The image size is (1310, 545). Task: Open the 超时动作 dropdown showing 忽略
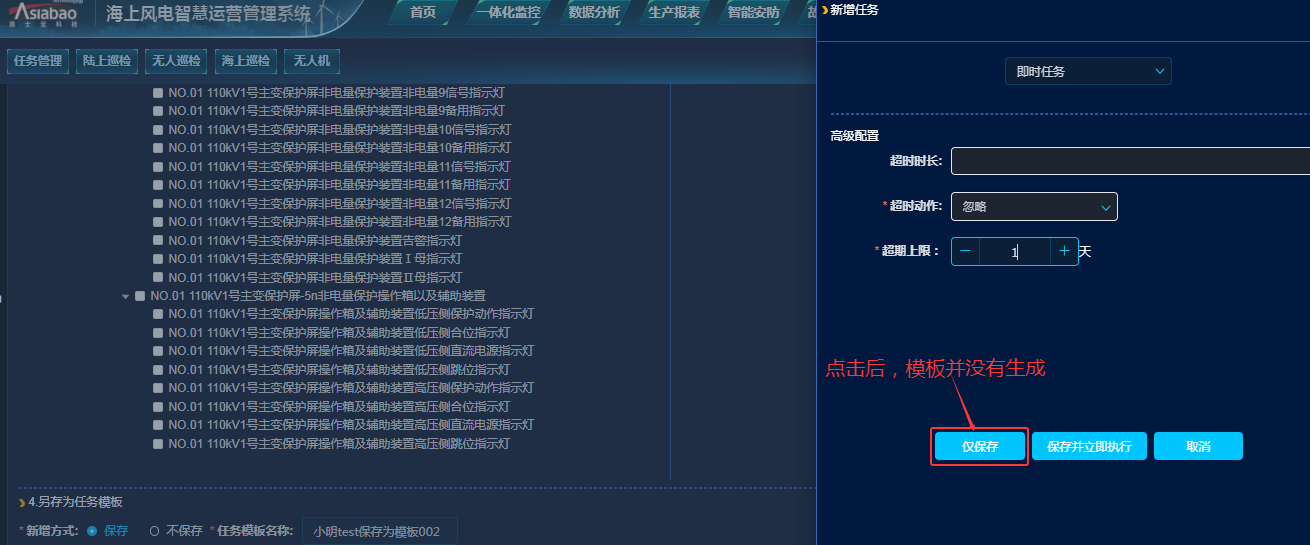[x=1034, y=207]
